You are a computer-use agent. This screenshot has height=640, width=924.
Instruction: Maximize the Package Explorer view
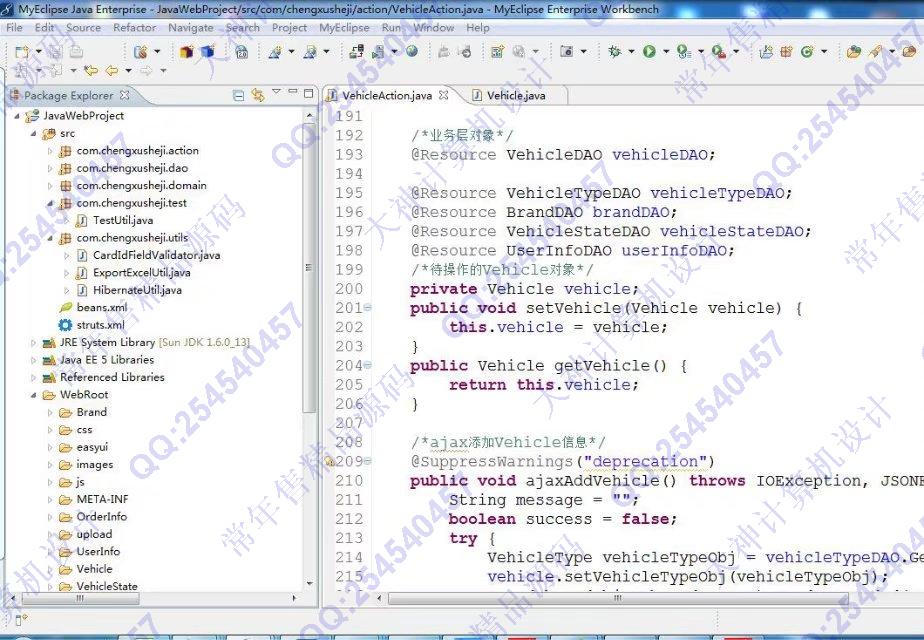[x=308, y=93]
